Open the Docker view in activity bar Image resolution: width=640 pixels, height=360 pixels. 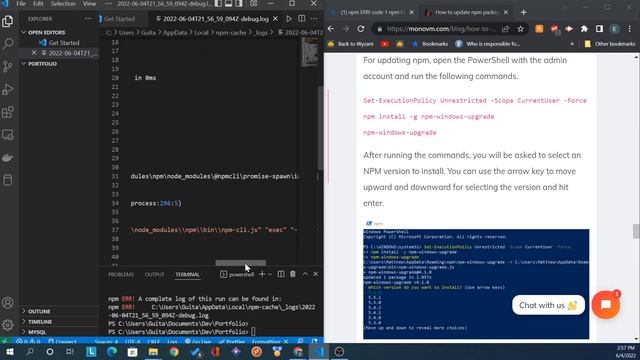[x=8, y=158]
